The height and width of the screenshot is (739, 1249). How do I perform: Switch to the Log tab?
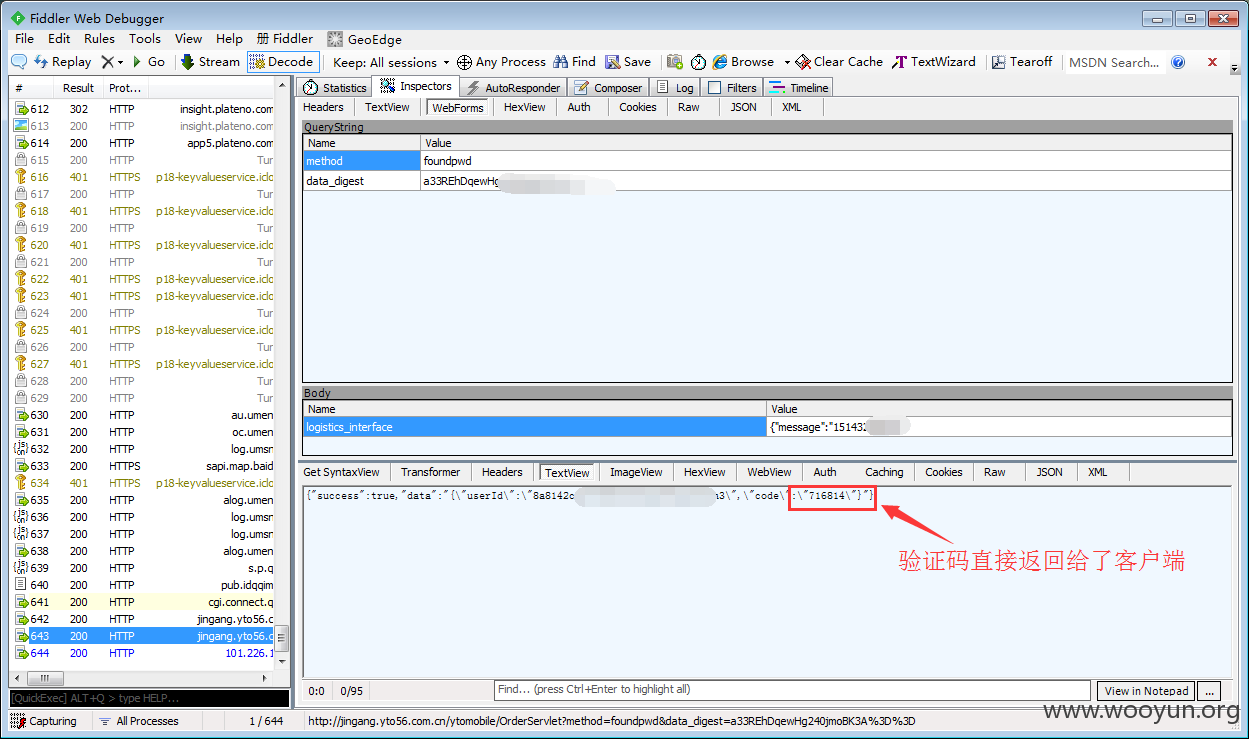pyautogui.click(x=675, y=88)
